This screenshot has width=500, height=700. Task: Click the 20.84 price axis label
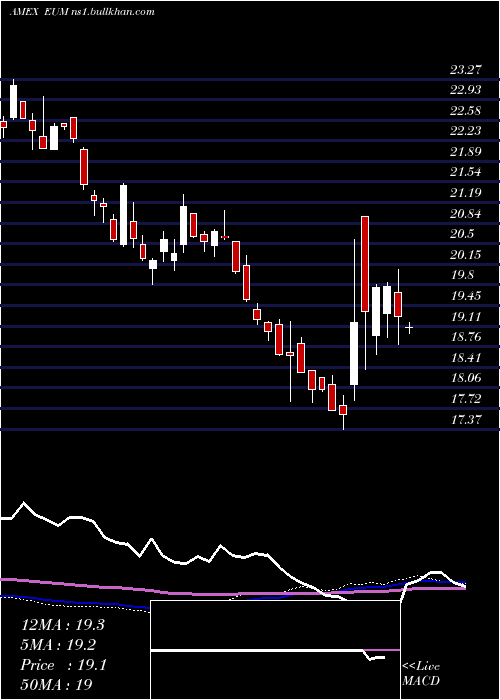click(x=466, y=214)
